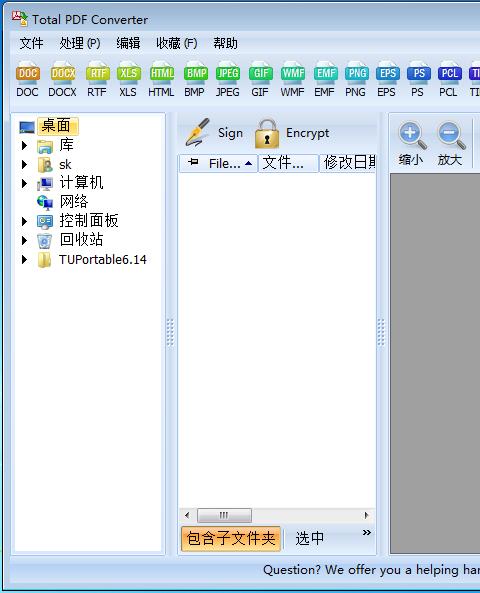The height and width of the screenshot is (593, 480).
Task: Open the 帮助 menu
Action: pyautogui.click(x=225, y=43)
